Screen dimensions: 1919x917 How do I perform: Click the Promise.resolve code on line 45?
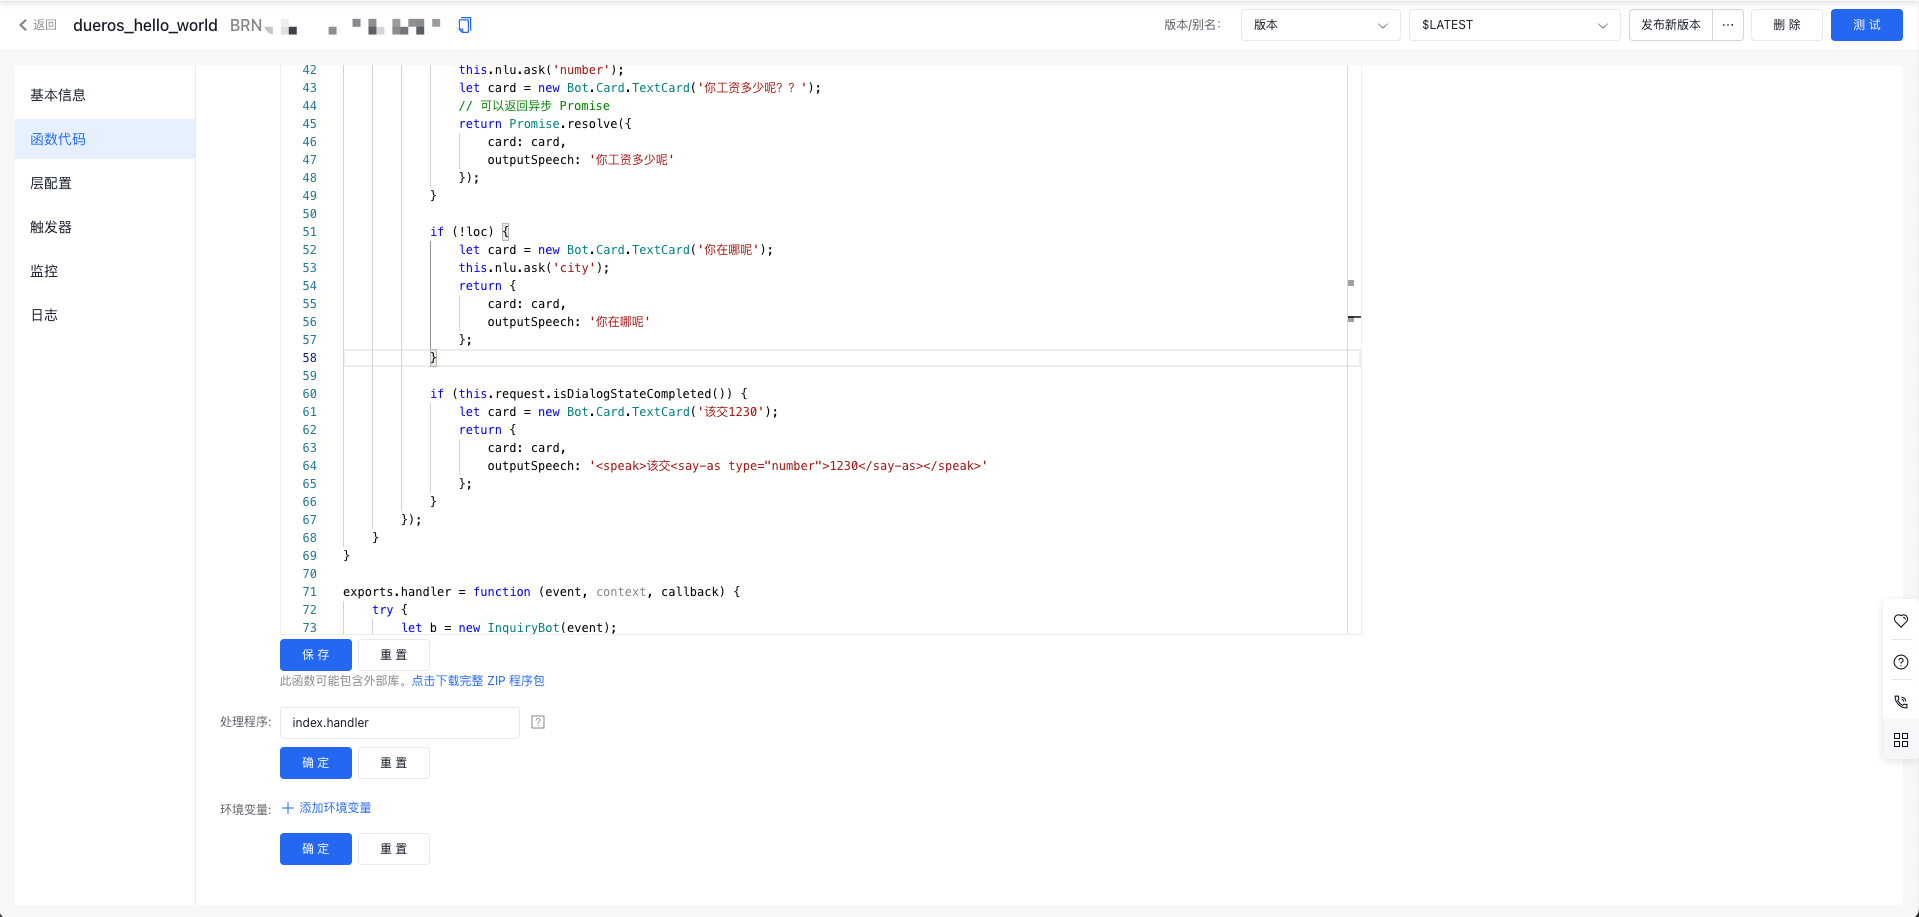tap(545, 124)
